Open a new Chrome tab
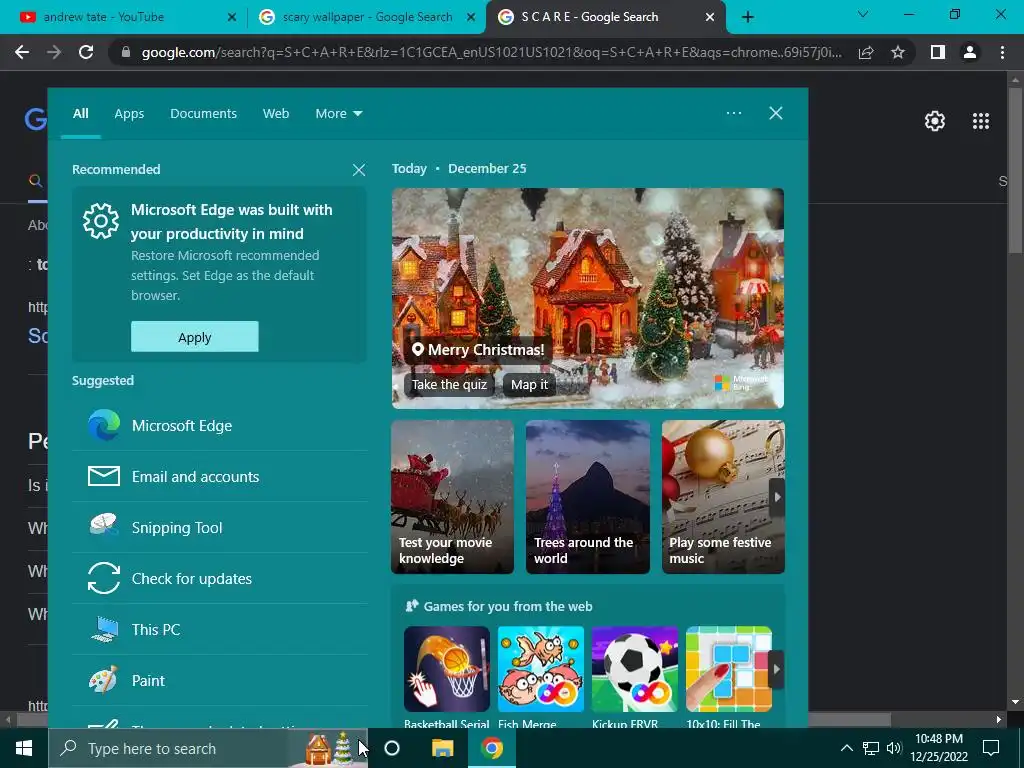1024x768 pixels. click(x=748, y=17)
